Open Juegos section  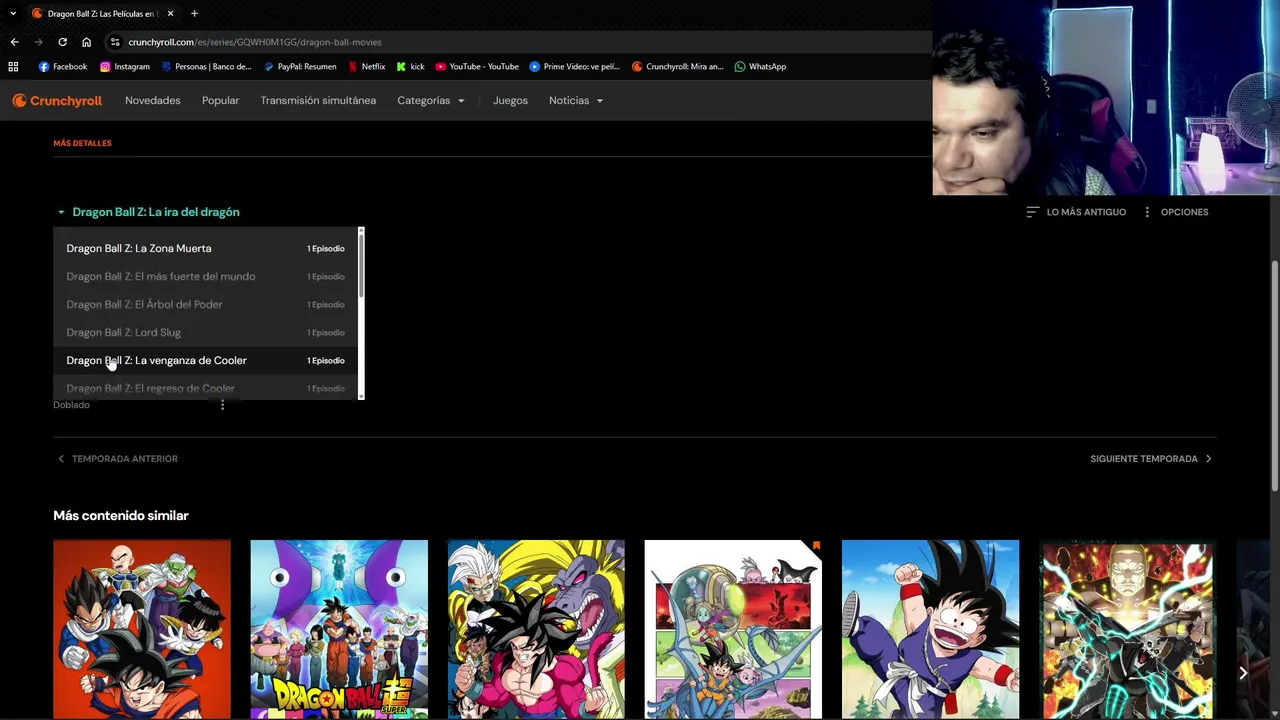click(510, 101)
